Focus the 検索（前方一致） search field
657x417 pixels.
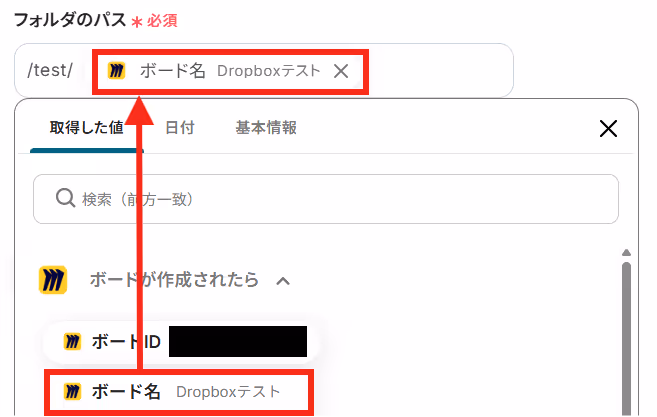click(x=326, y=199)
